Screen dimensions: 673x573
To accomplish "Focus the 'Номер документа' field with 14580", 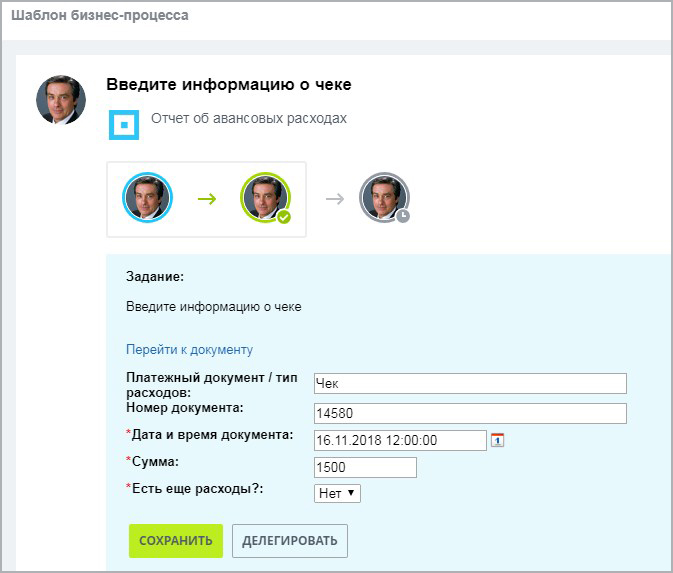I will point(469,414).
